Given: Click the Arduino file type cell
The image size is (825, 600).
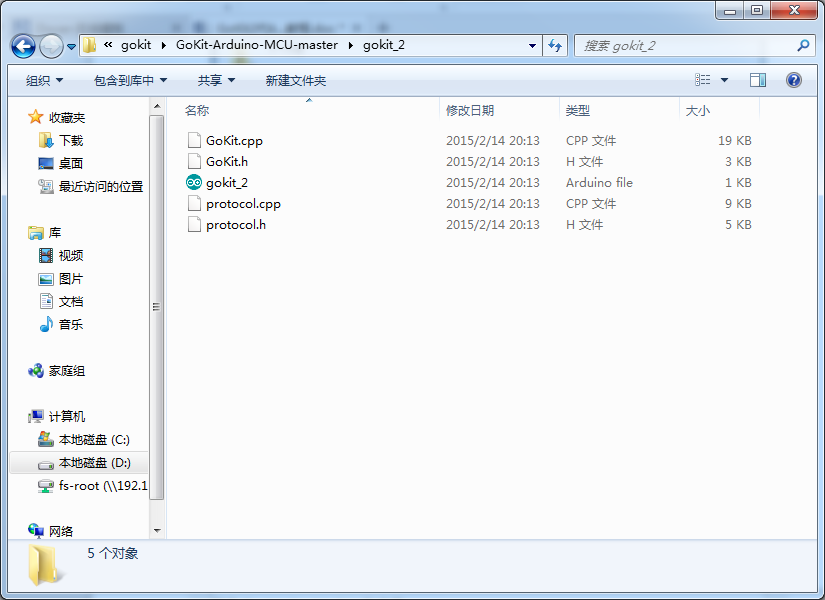Looking at the screenshot, I should tap(599, 183).
